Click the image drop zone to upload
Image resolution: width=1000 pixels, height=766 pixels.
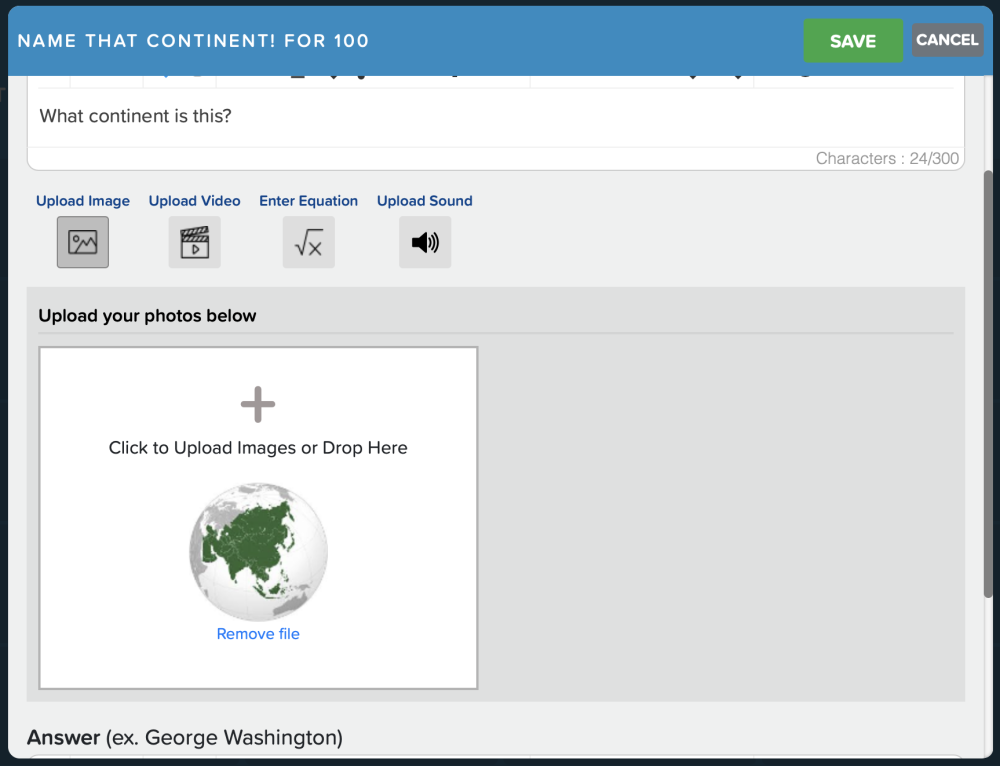(257, 447)
